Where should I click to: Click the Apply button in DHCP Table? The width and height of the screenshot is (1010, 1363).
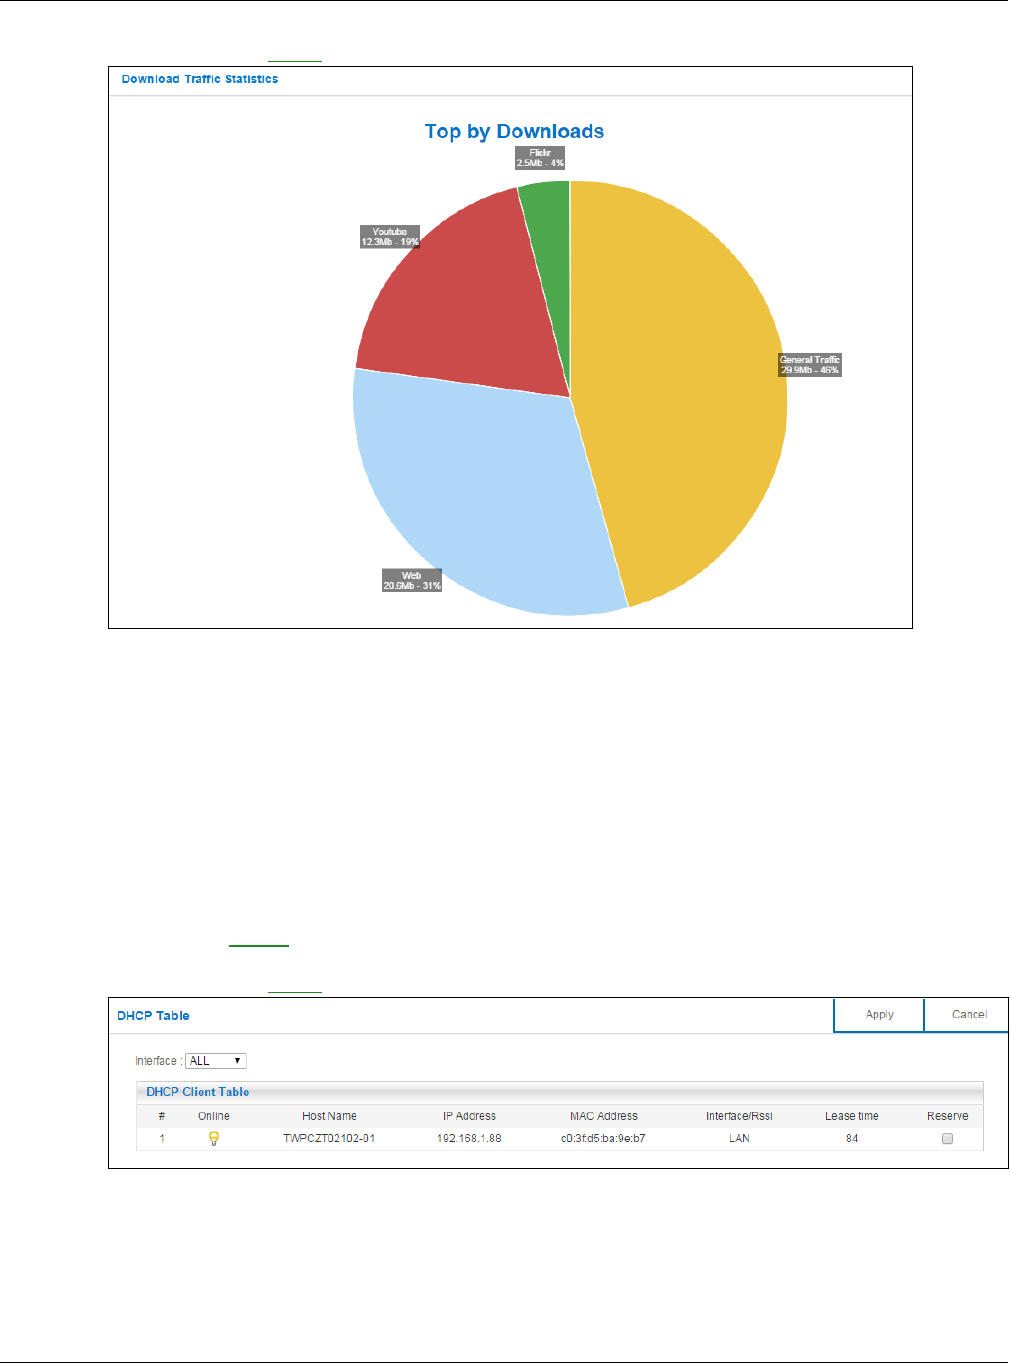[x=879, y=1014]
